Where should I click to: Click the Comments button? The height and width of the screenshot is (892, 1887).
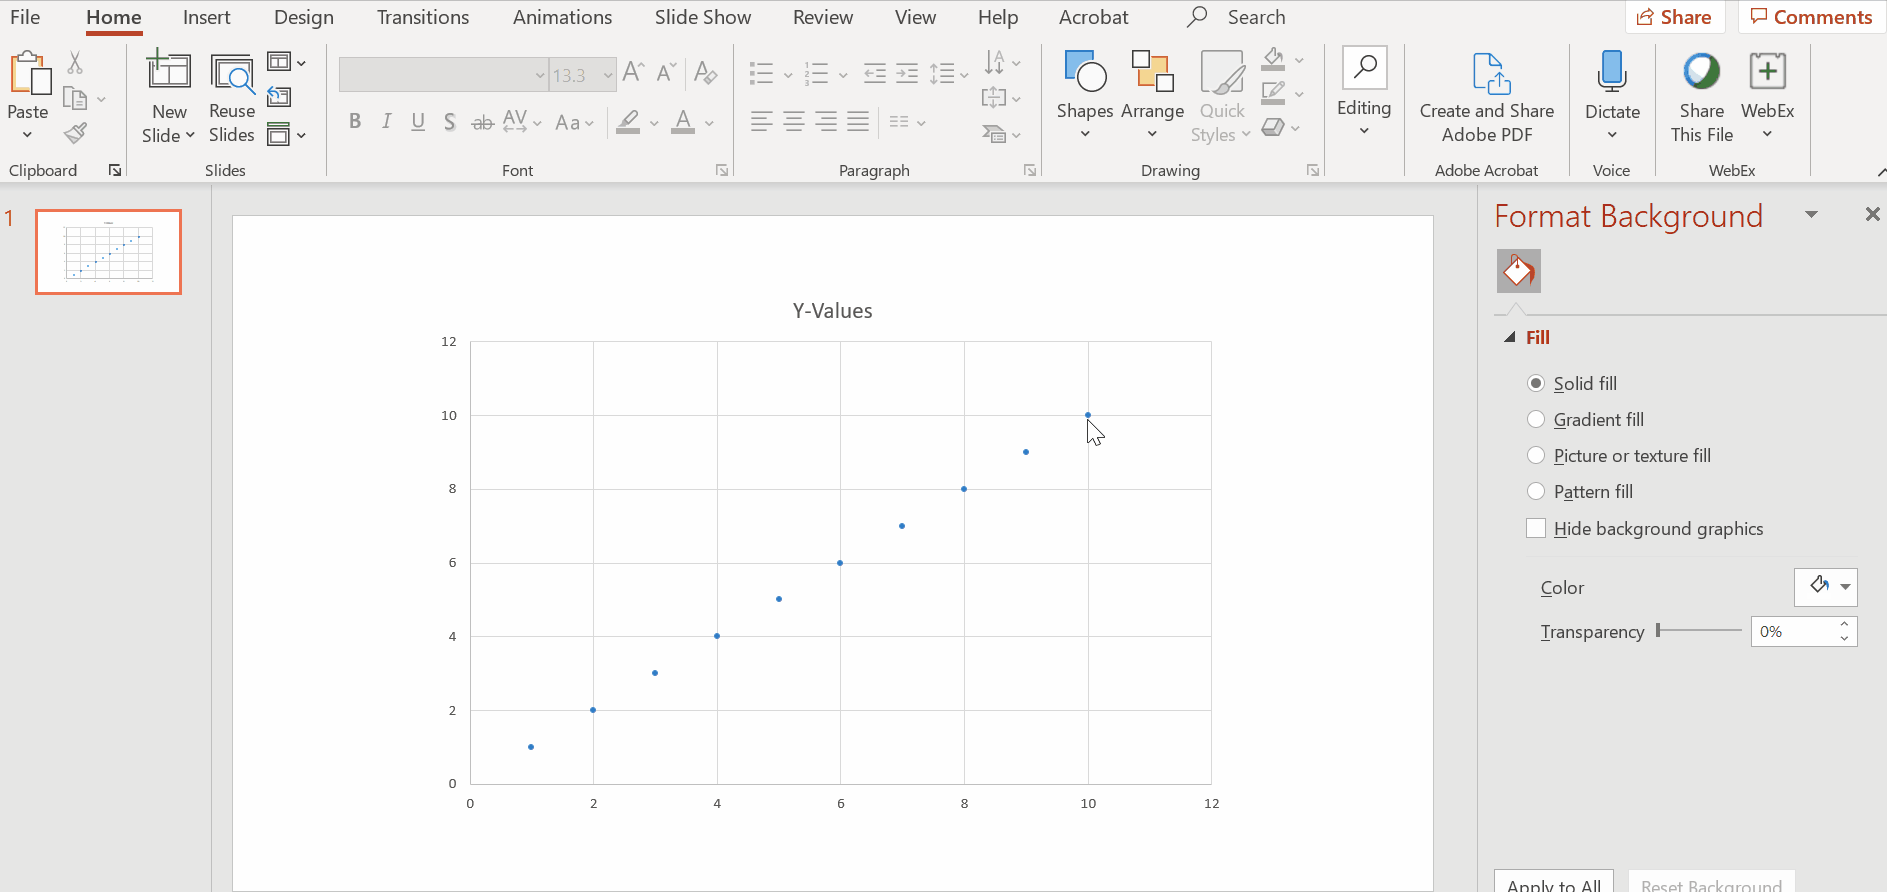click(x=1811, y=17)
